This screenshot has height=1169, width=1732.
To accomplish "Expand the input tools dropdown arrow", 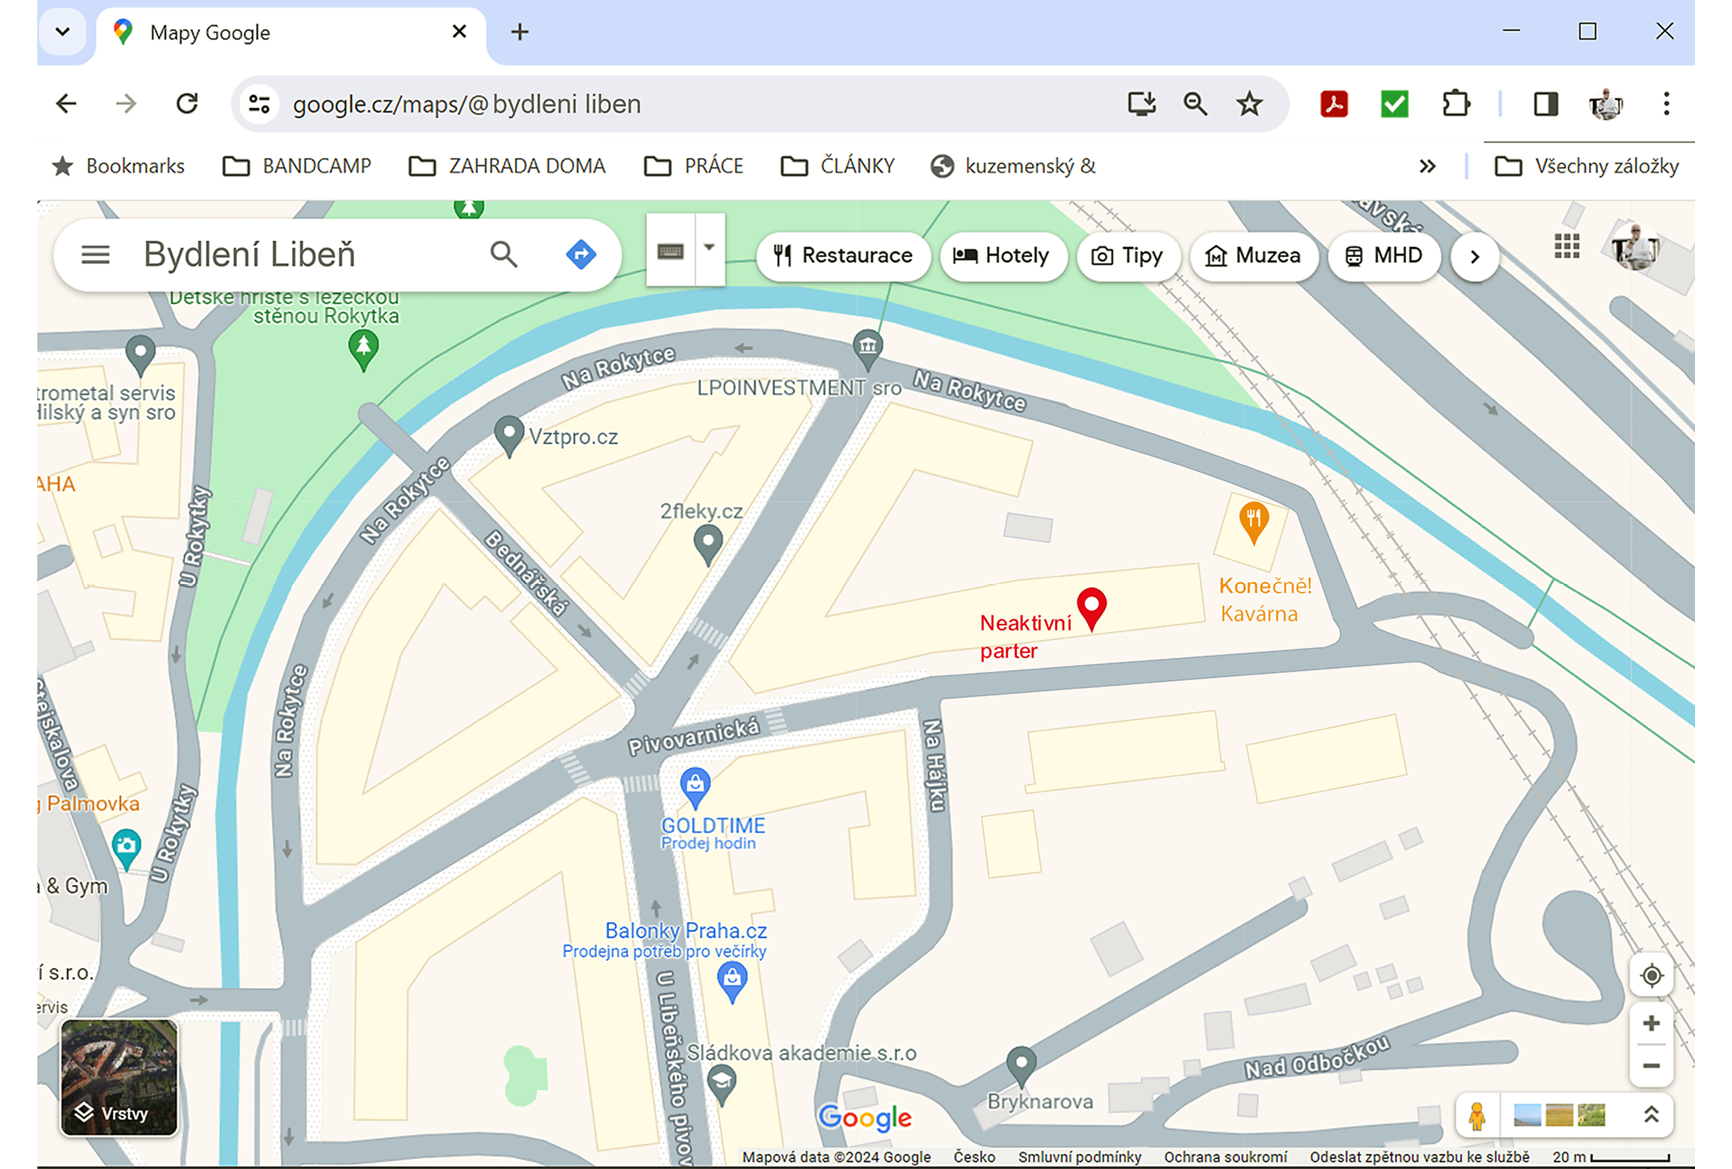I will [709, 247].
